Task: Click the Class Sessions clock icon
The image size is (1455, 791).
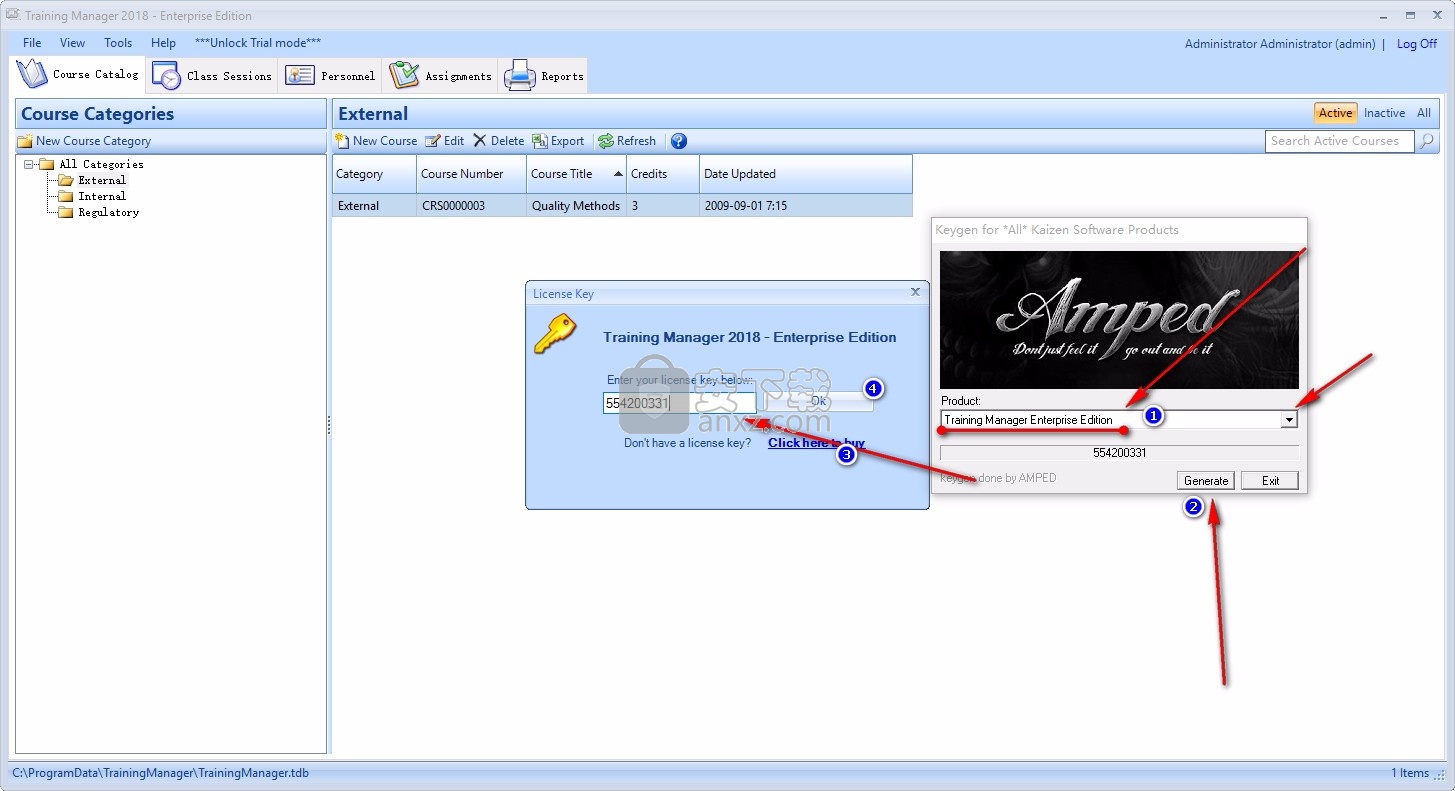Action: (x=167, y=76)
